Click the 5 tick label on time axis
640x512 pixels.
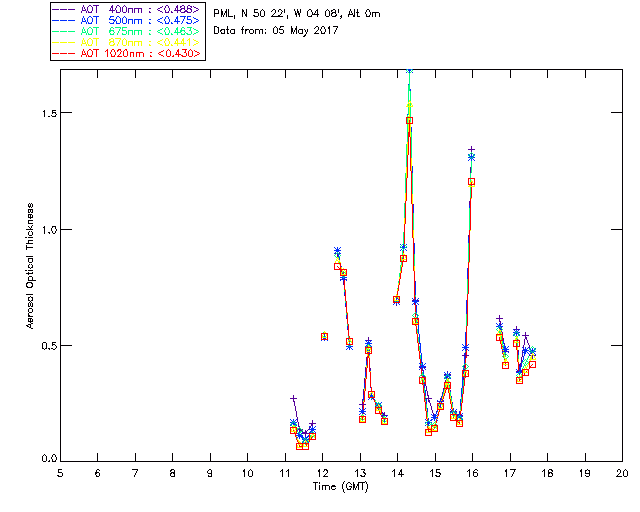60,472
